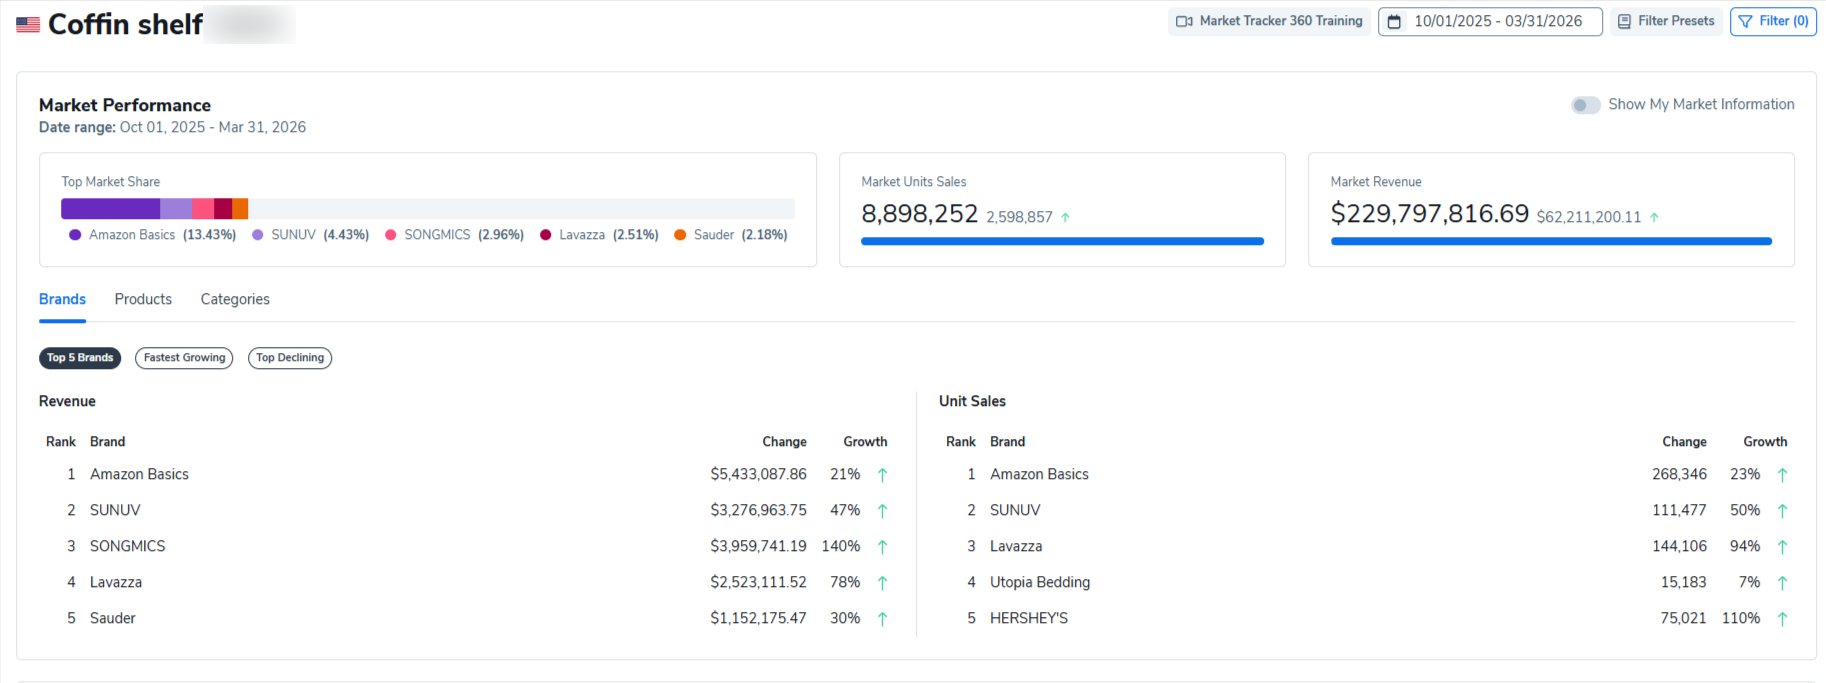Click SONGMICS (2.96%) legend label
Viewport: 1826px width, 683px height.
[464, 235]
